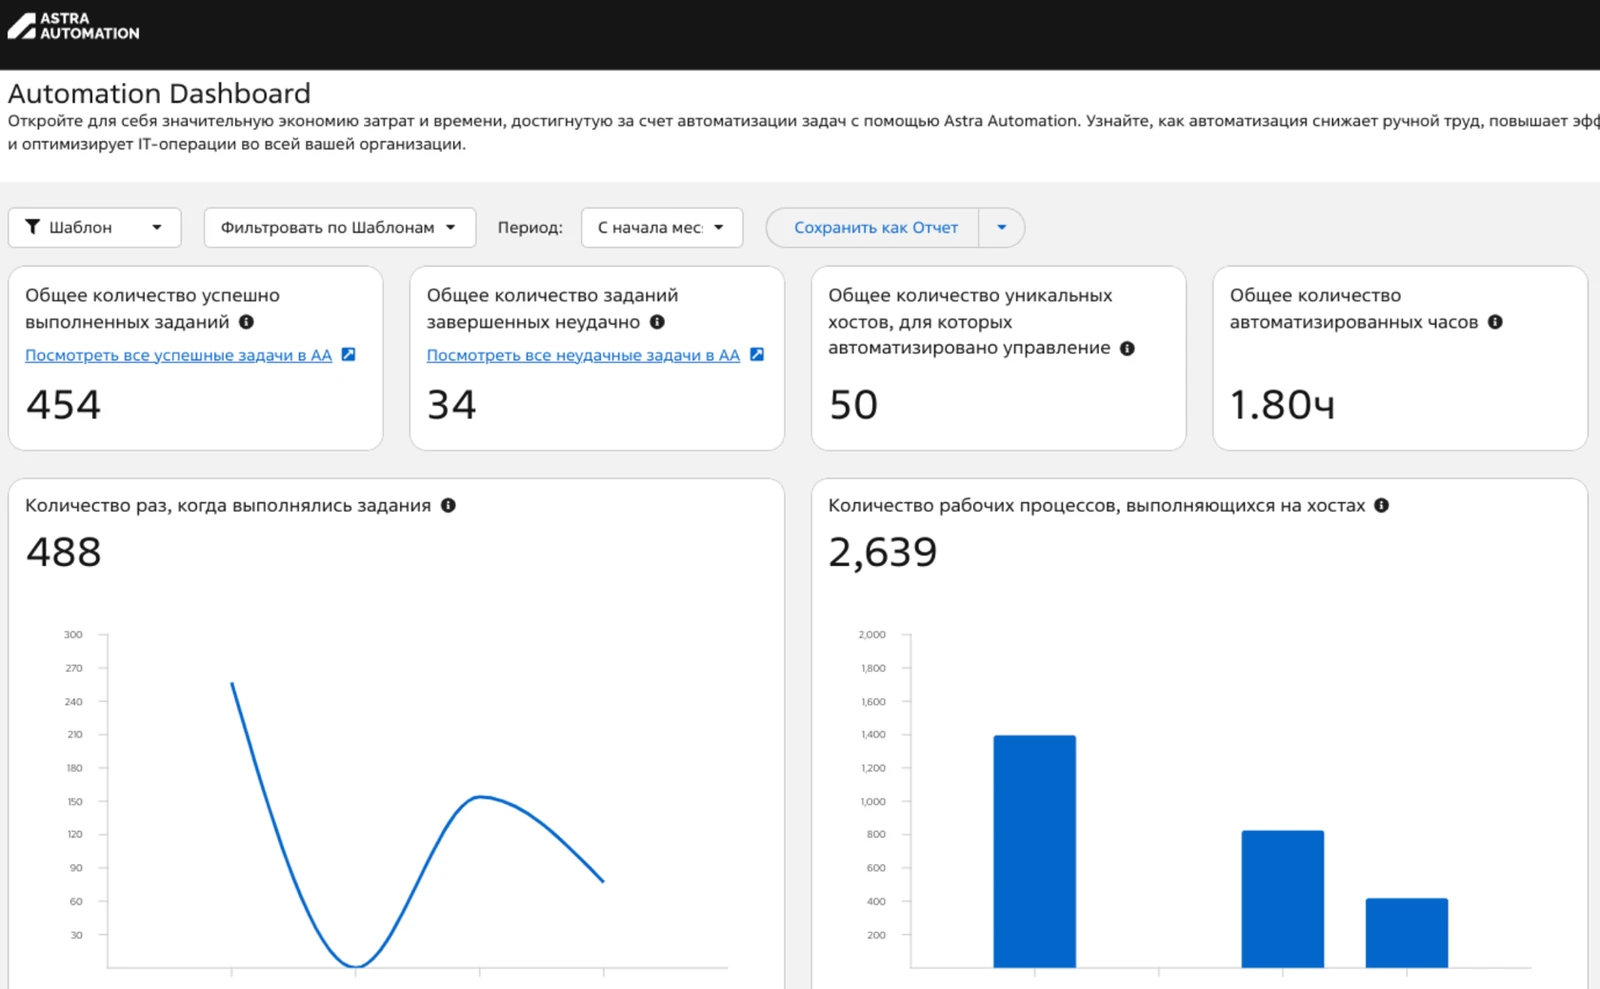Click the value 50 unique hosts

click(853, 404)
